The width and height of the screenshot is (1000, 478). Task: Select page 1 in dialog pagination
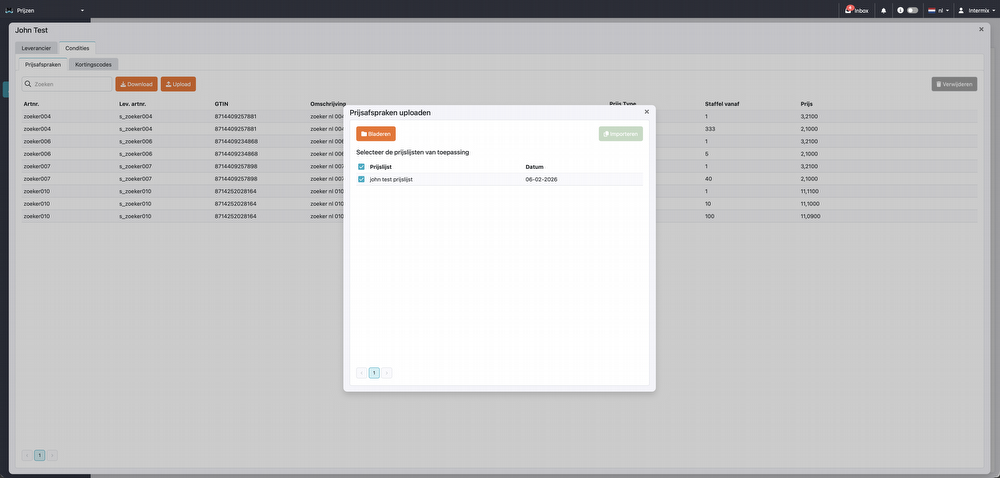pyautogui.click(x=374, y=373)
